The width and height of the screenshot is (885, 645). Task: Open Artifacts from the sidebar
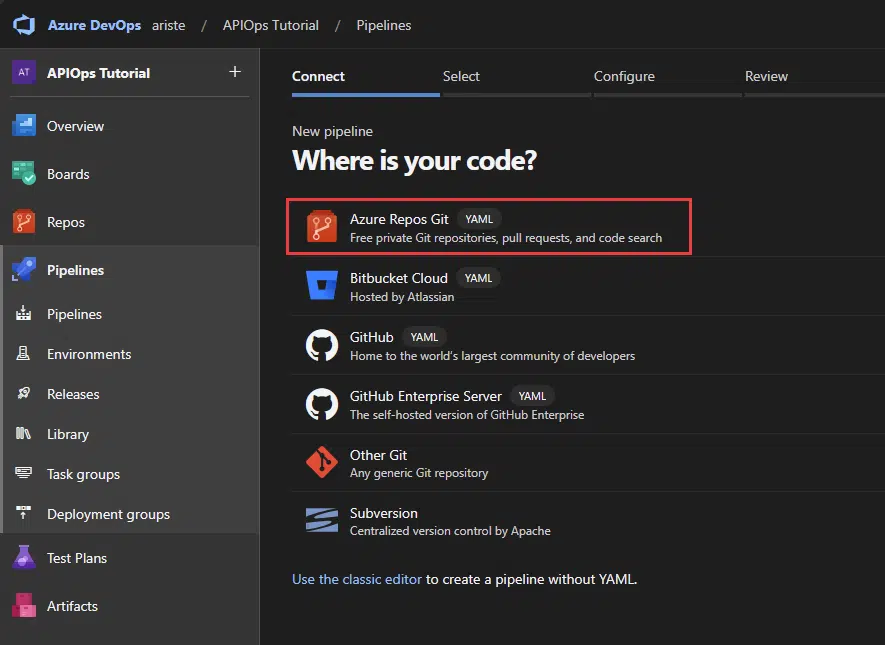point(72,605)
